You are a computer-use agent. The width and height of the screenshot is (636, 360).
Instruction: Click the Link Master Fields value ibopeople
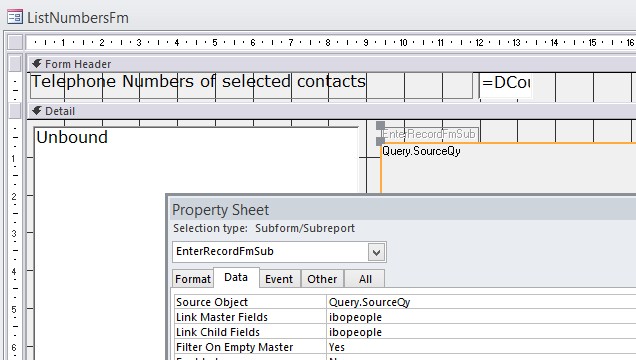click(481, 317)
